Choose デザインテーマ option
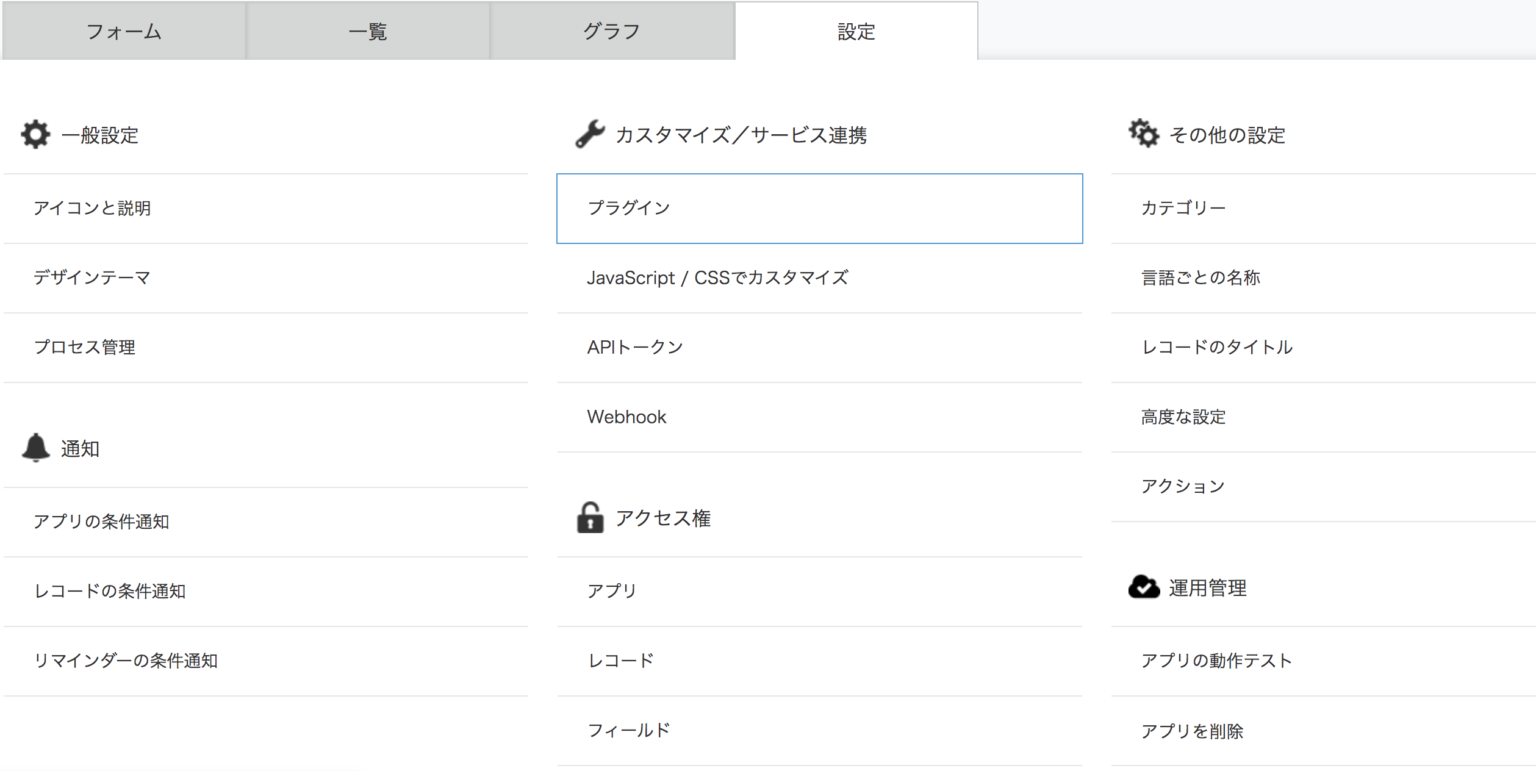 tap(92, 278)
